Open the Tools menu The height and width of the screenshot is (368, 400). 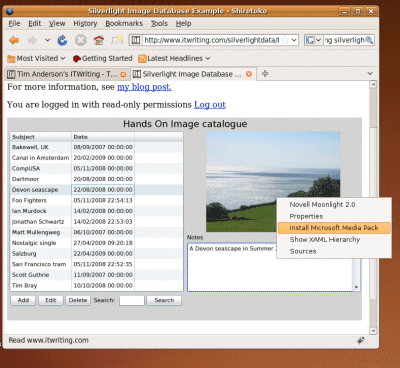click(159, 24)
